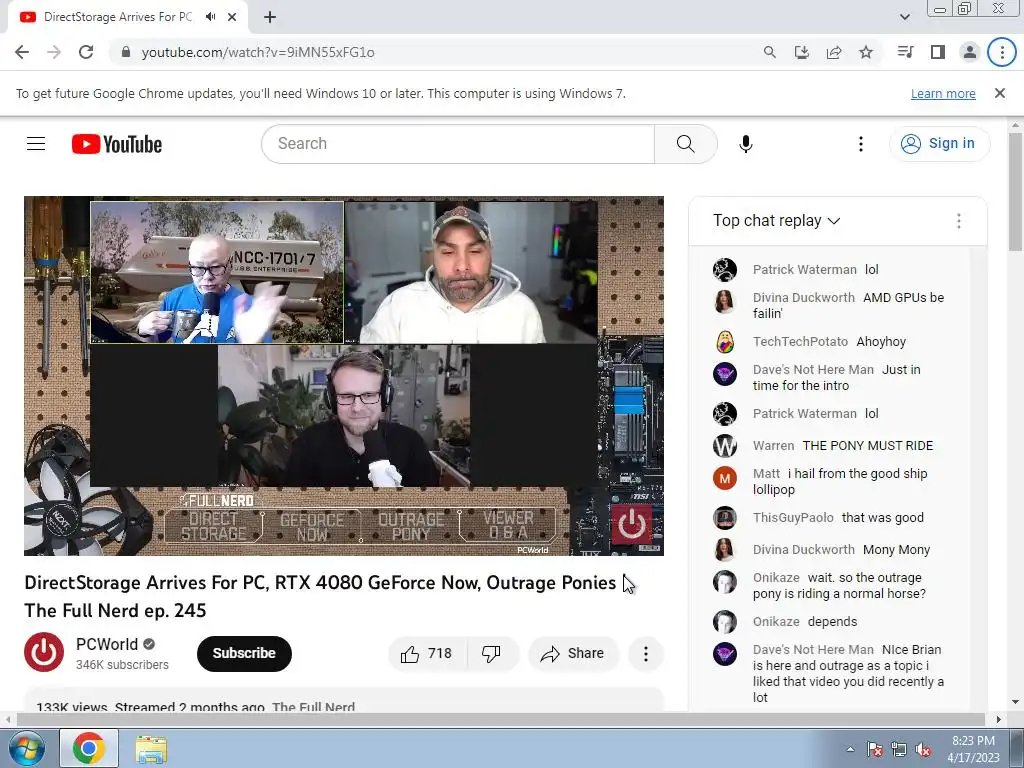Screen dimensions: 1024x768
Task: Click Divina Duckworth's 'AMD GPUs be failin' message
Action: point(829,305)
